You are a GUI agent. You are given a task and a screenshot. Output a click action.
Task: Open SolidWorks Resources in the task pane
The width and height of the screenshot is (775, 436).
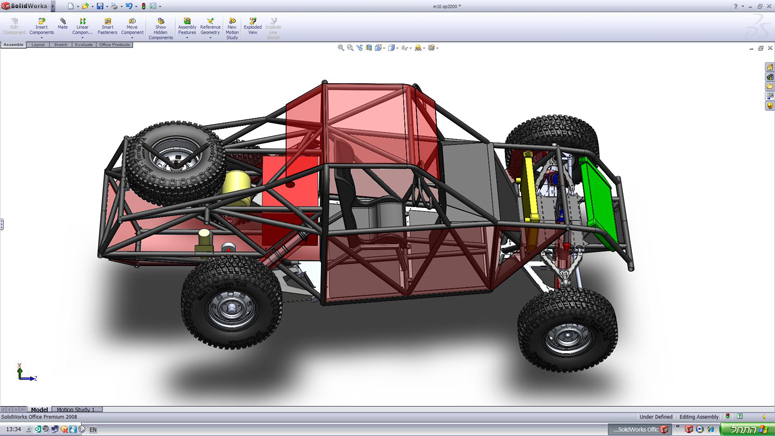[x=769, y=67]
